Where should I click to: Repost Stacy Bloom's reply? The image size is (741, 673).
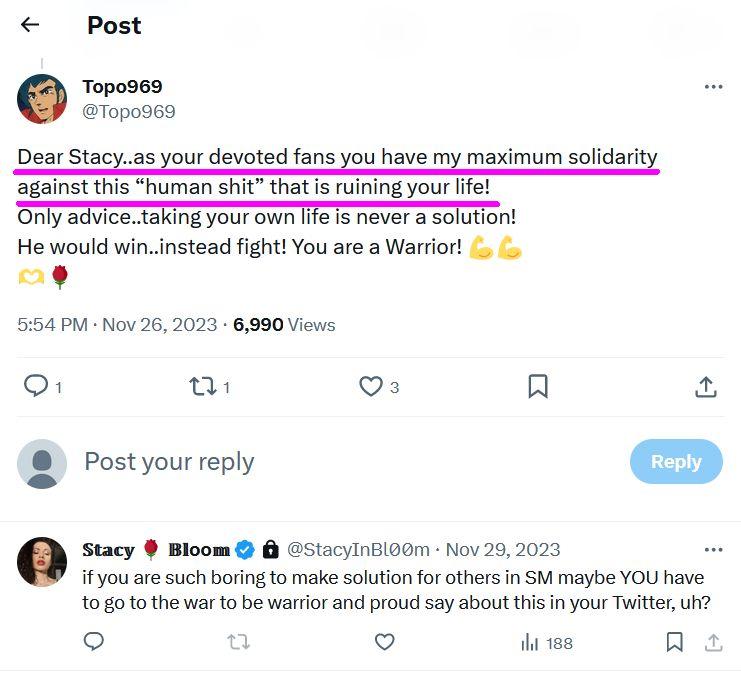click(238, 642)
